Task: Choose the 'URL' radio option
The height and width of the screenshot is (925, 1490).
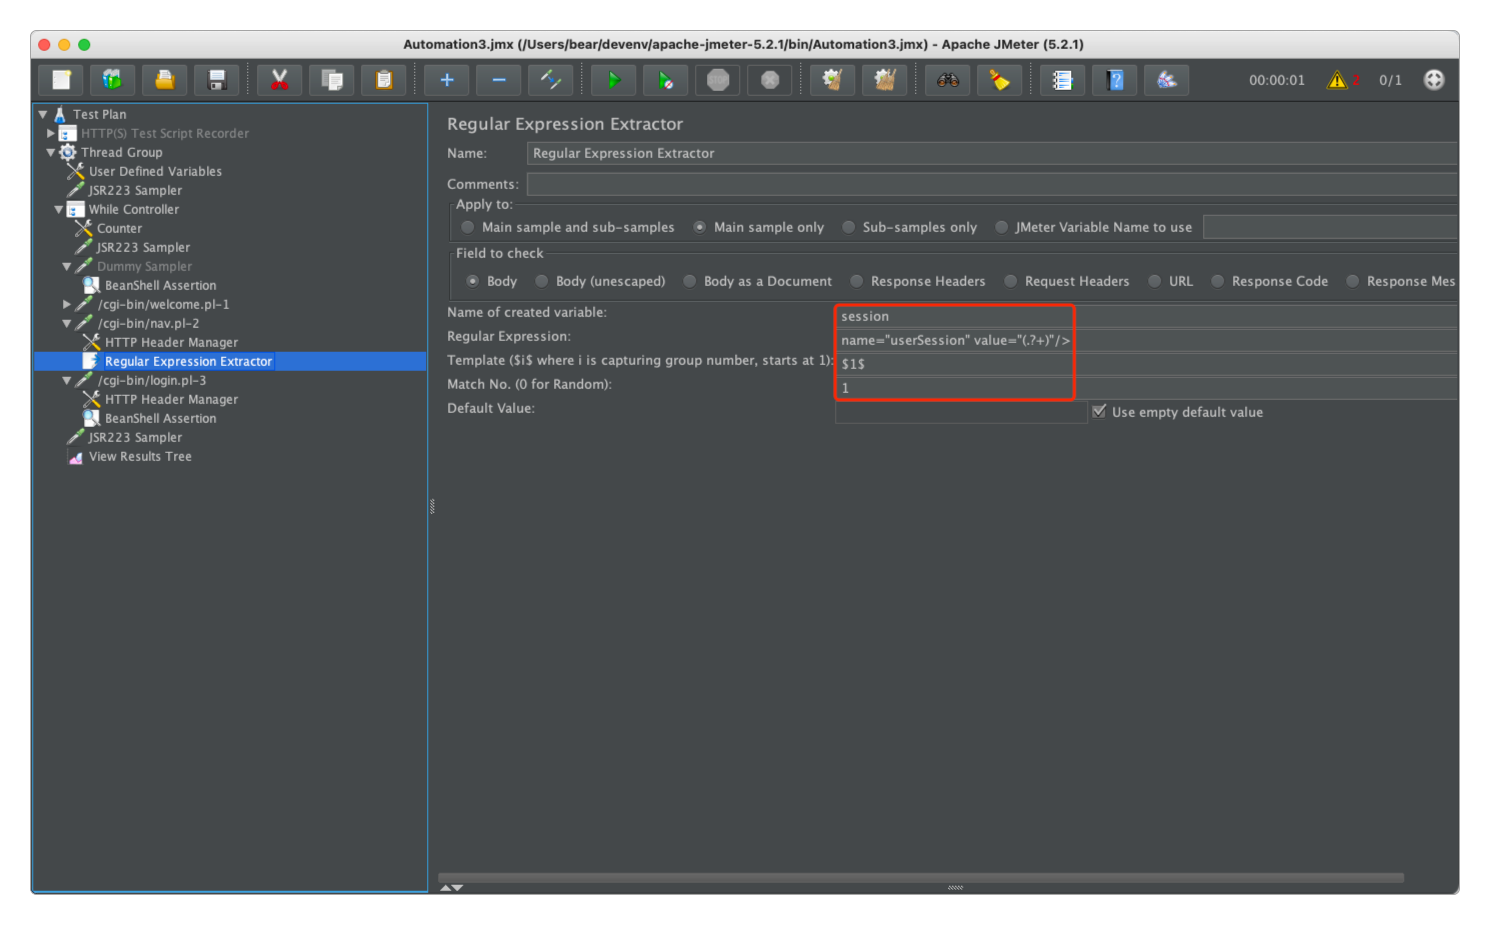Action: tap(1155, 281)
